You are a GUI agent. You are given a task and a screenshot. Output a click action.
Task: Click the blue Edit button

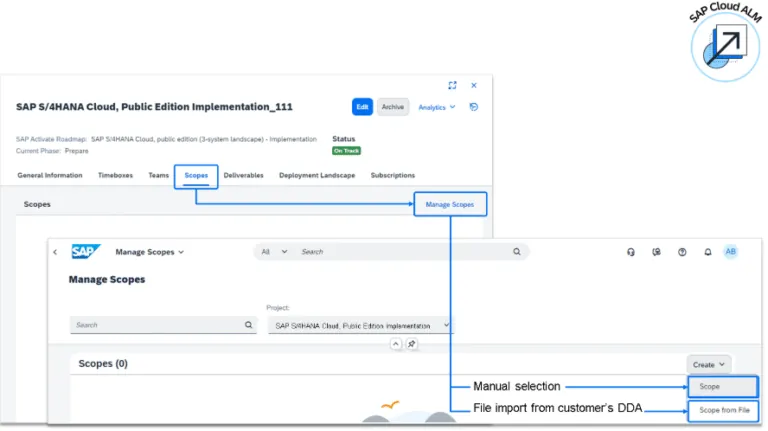(362, 107)
